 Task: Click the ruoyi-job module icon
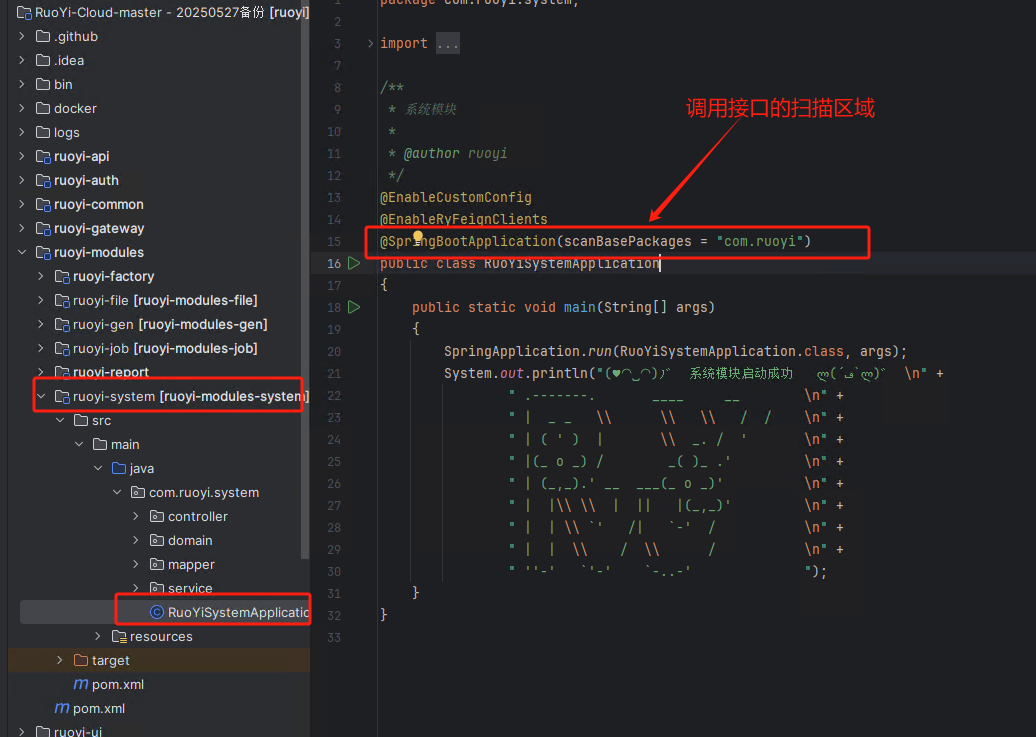(62, 348)
